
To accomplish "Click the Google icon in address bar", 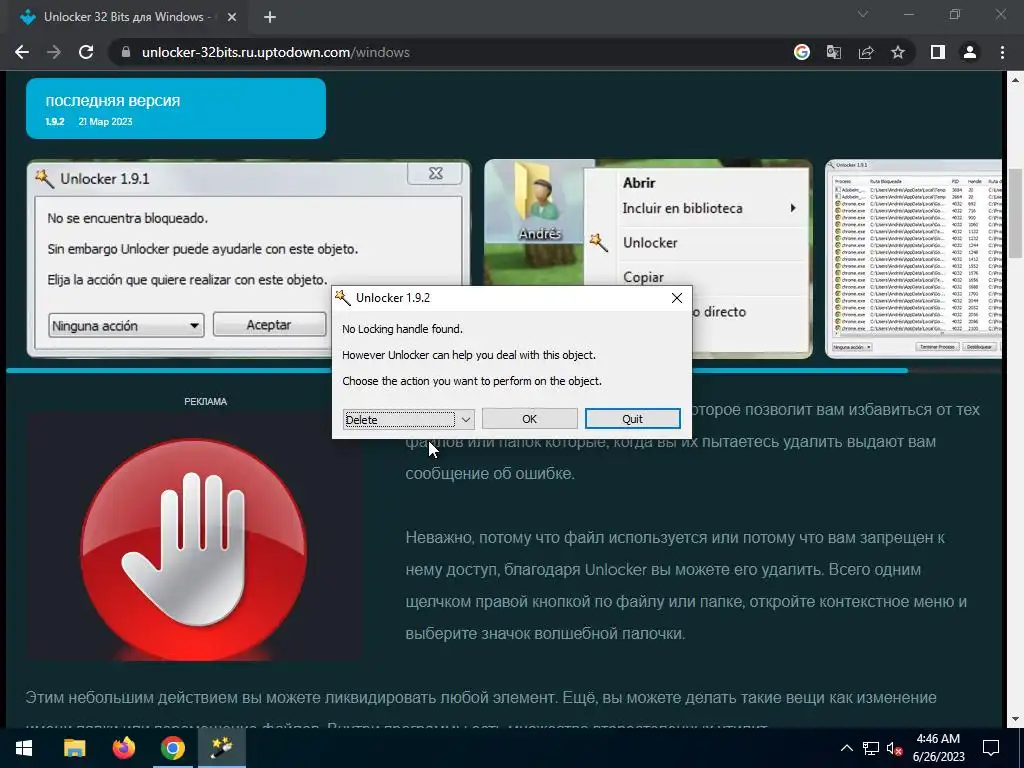I will 802,52.
